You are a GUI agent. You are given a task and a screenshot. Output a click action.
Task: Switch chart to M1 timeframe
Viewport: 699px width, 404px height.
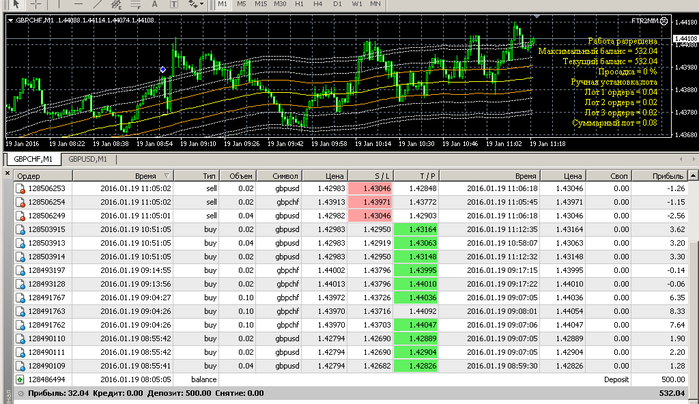tap(222, 4)
